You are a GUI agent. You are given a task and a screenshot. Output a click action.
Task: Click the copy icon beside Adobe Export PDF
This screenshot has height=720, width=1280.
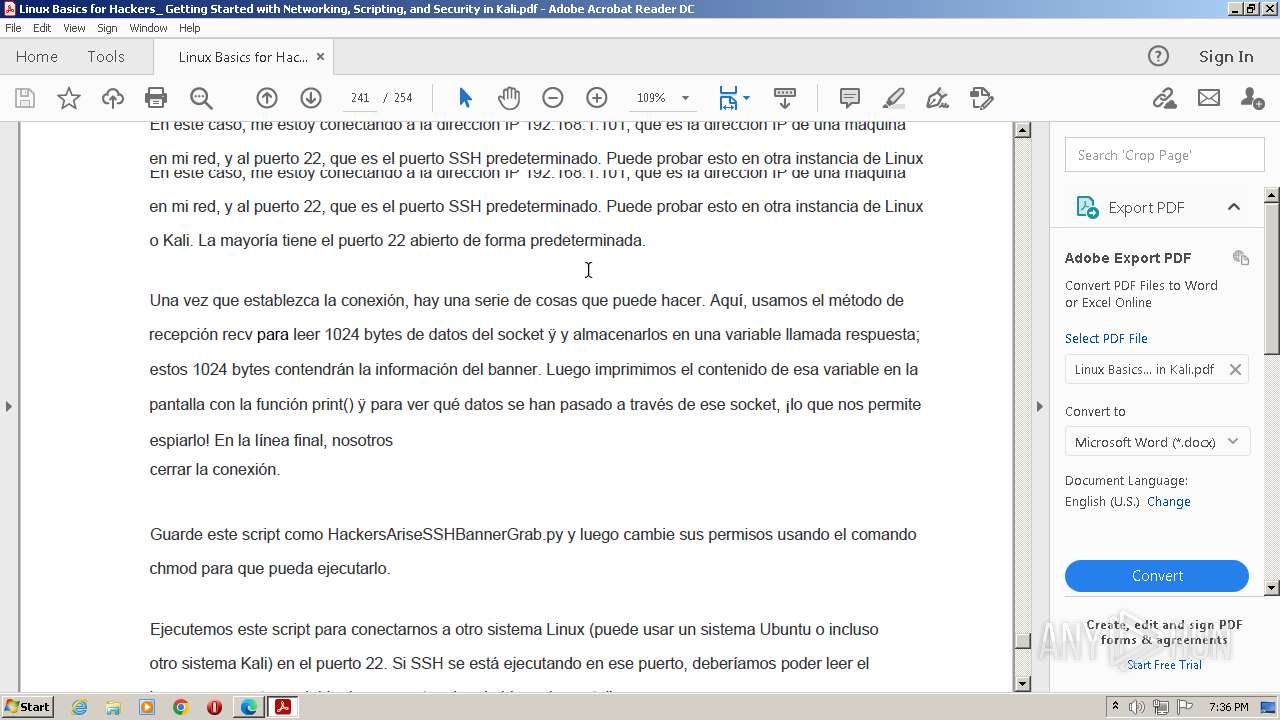(1241, 258)
